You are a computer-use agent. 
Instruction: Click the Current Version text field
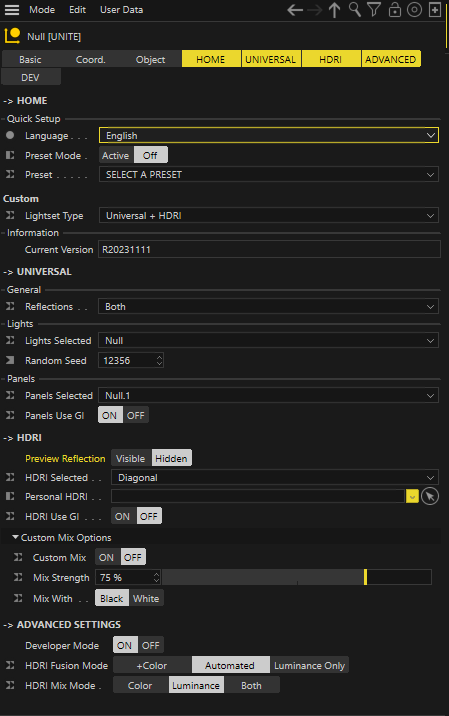click(x=269, y=249)
